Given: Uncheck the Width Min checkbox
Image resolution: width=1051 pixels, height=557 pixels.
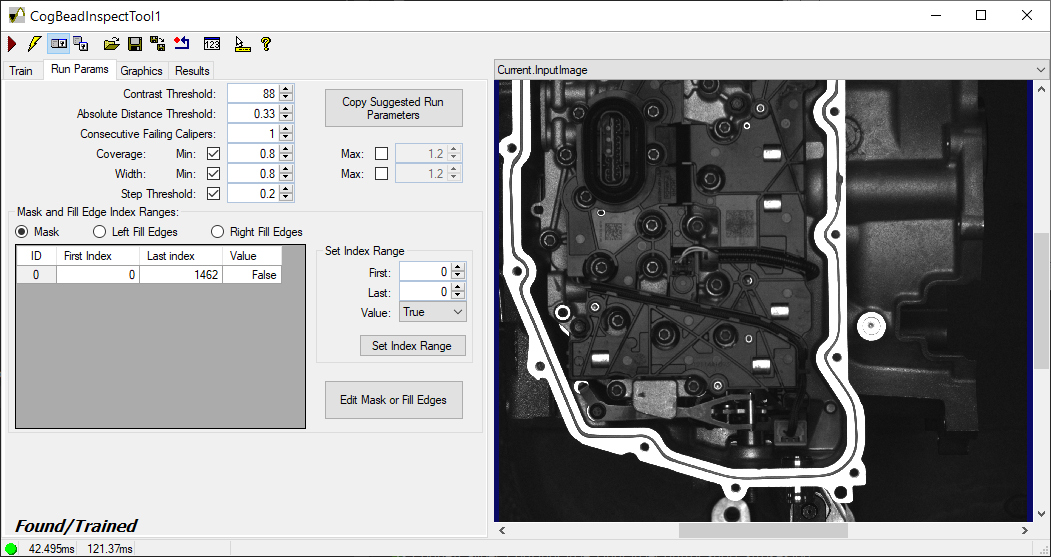Looking at the screenshot, I should (213, 174).
